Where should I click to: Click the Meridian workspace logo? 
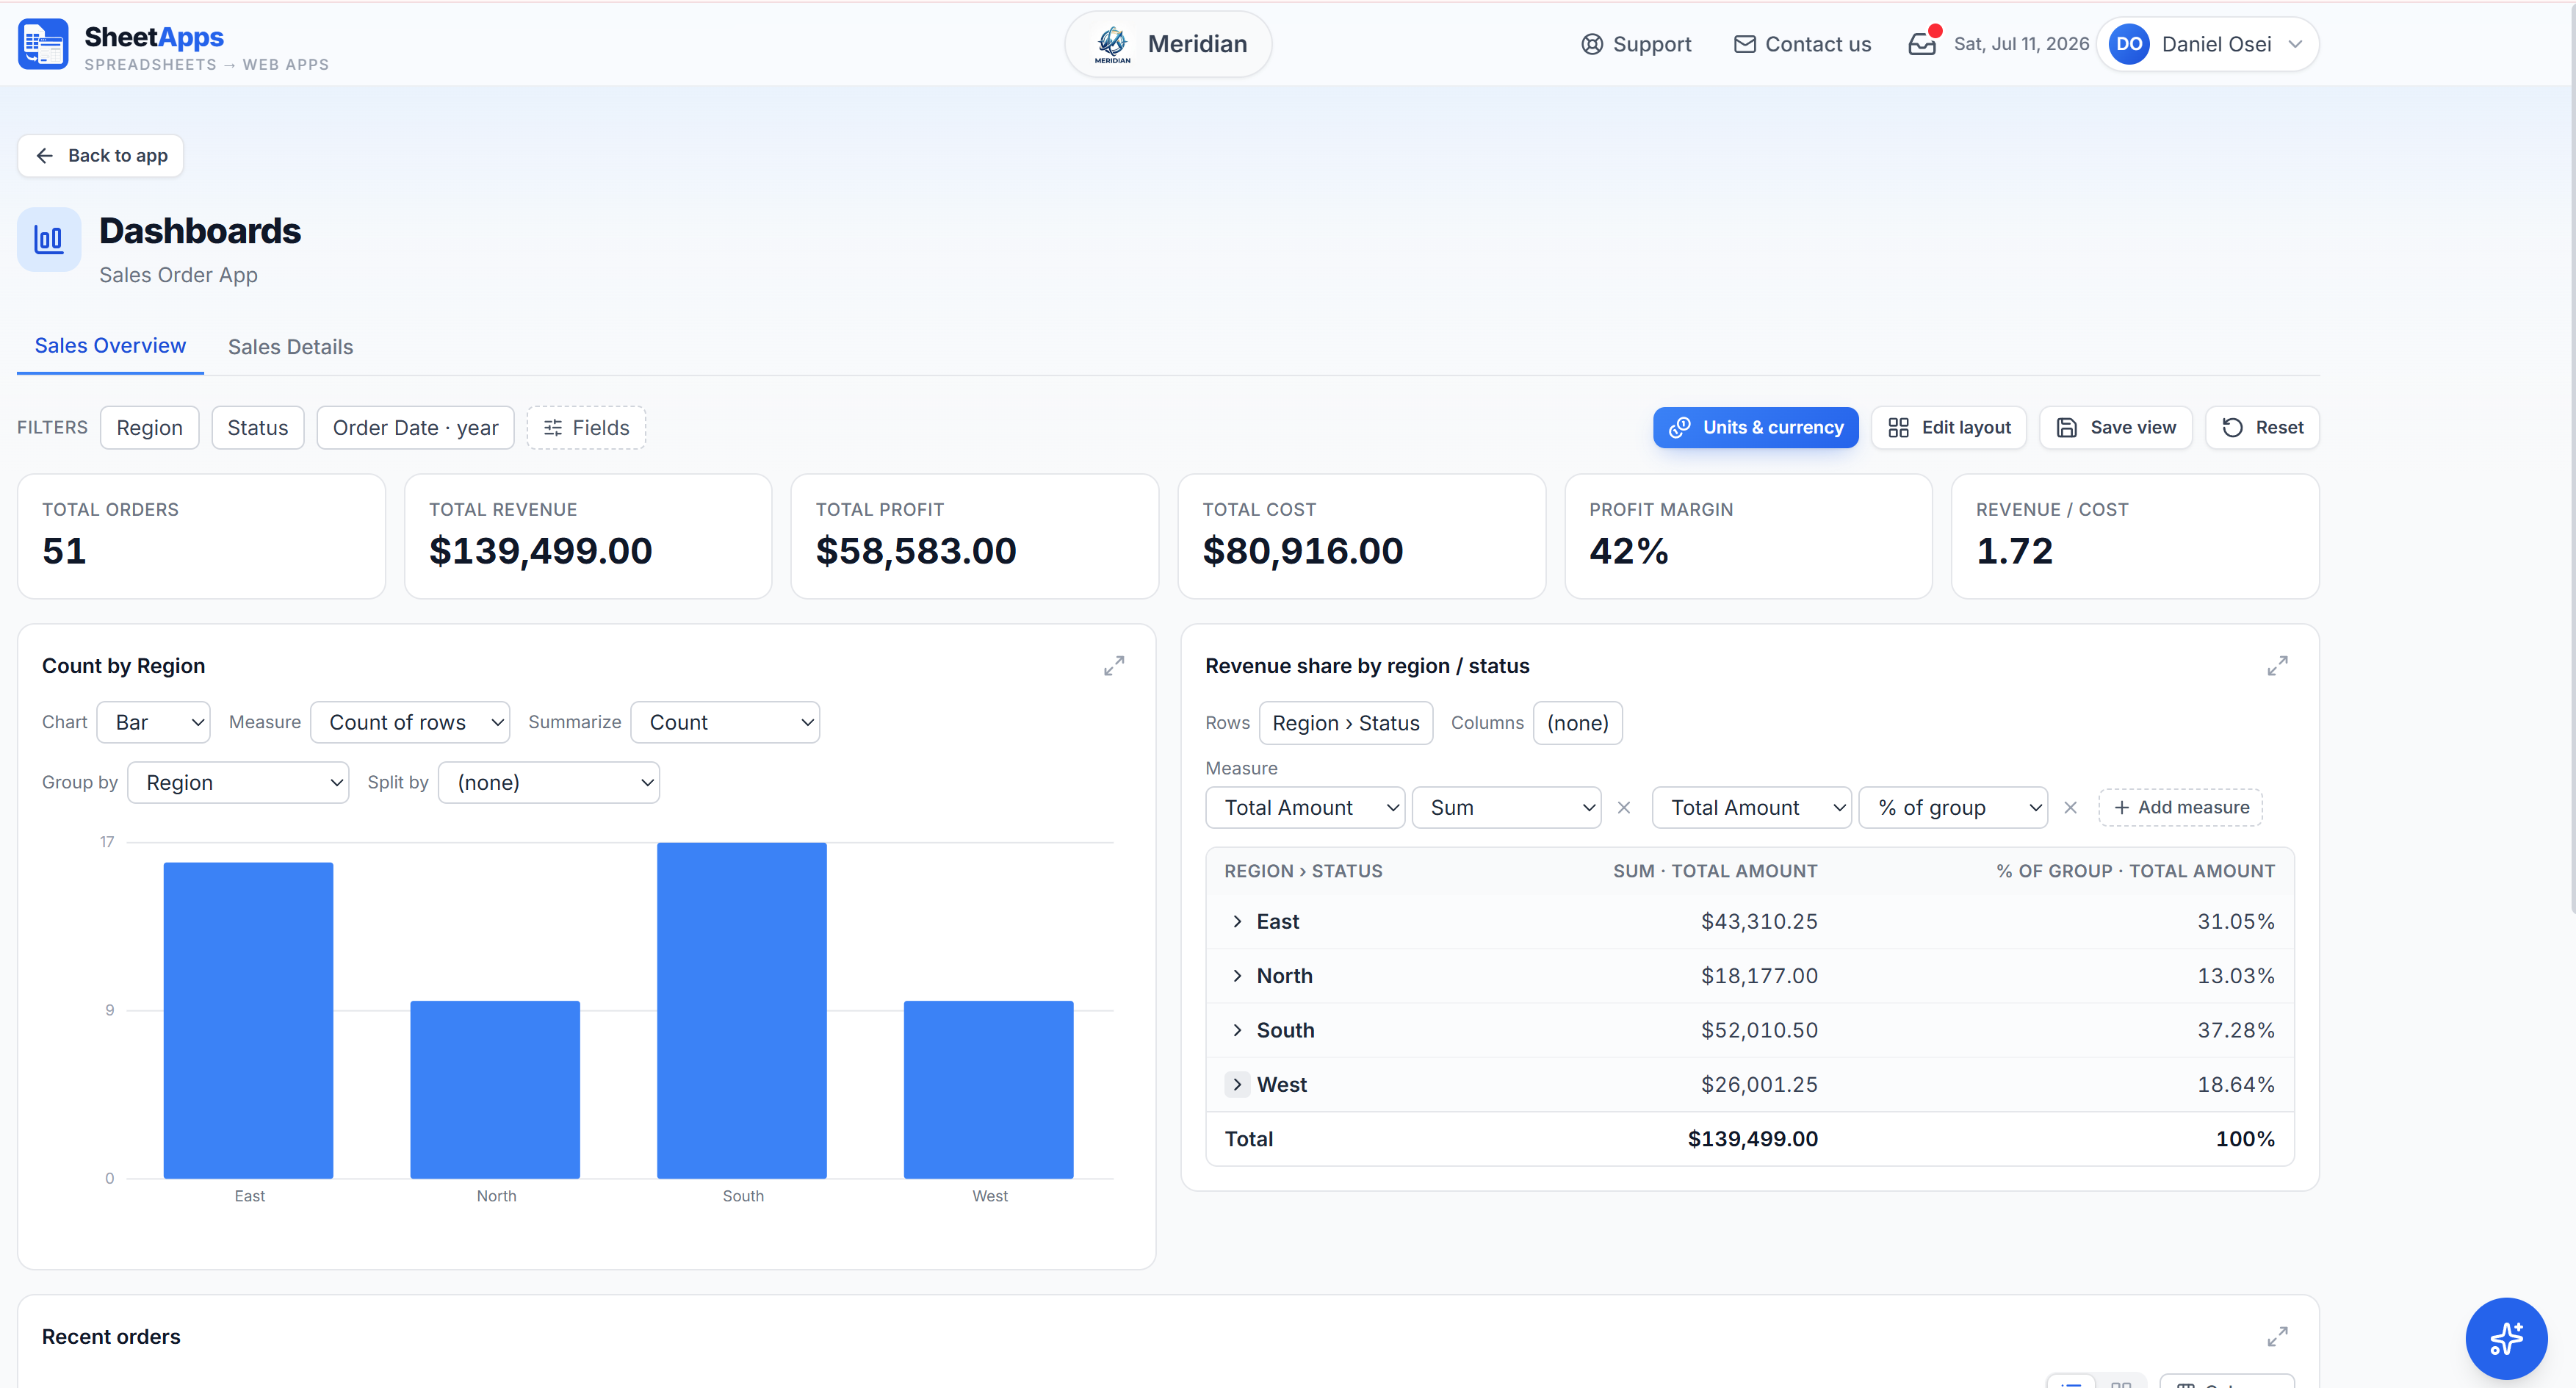(1112, 44)
